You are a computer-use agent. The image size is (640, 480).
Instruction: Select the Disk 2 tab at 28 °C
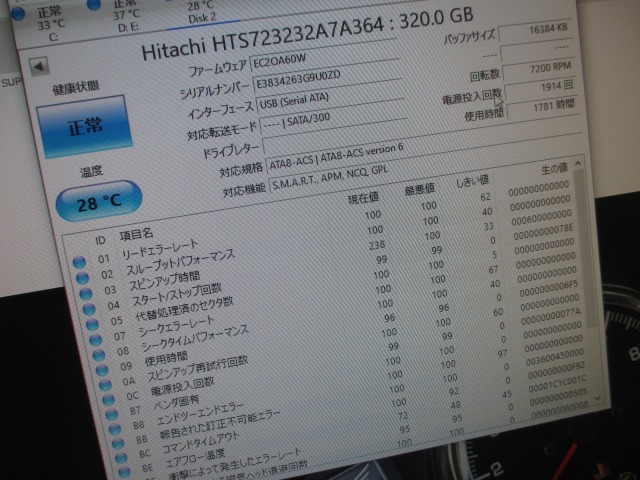(x=201, y=12)
